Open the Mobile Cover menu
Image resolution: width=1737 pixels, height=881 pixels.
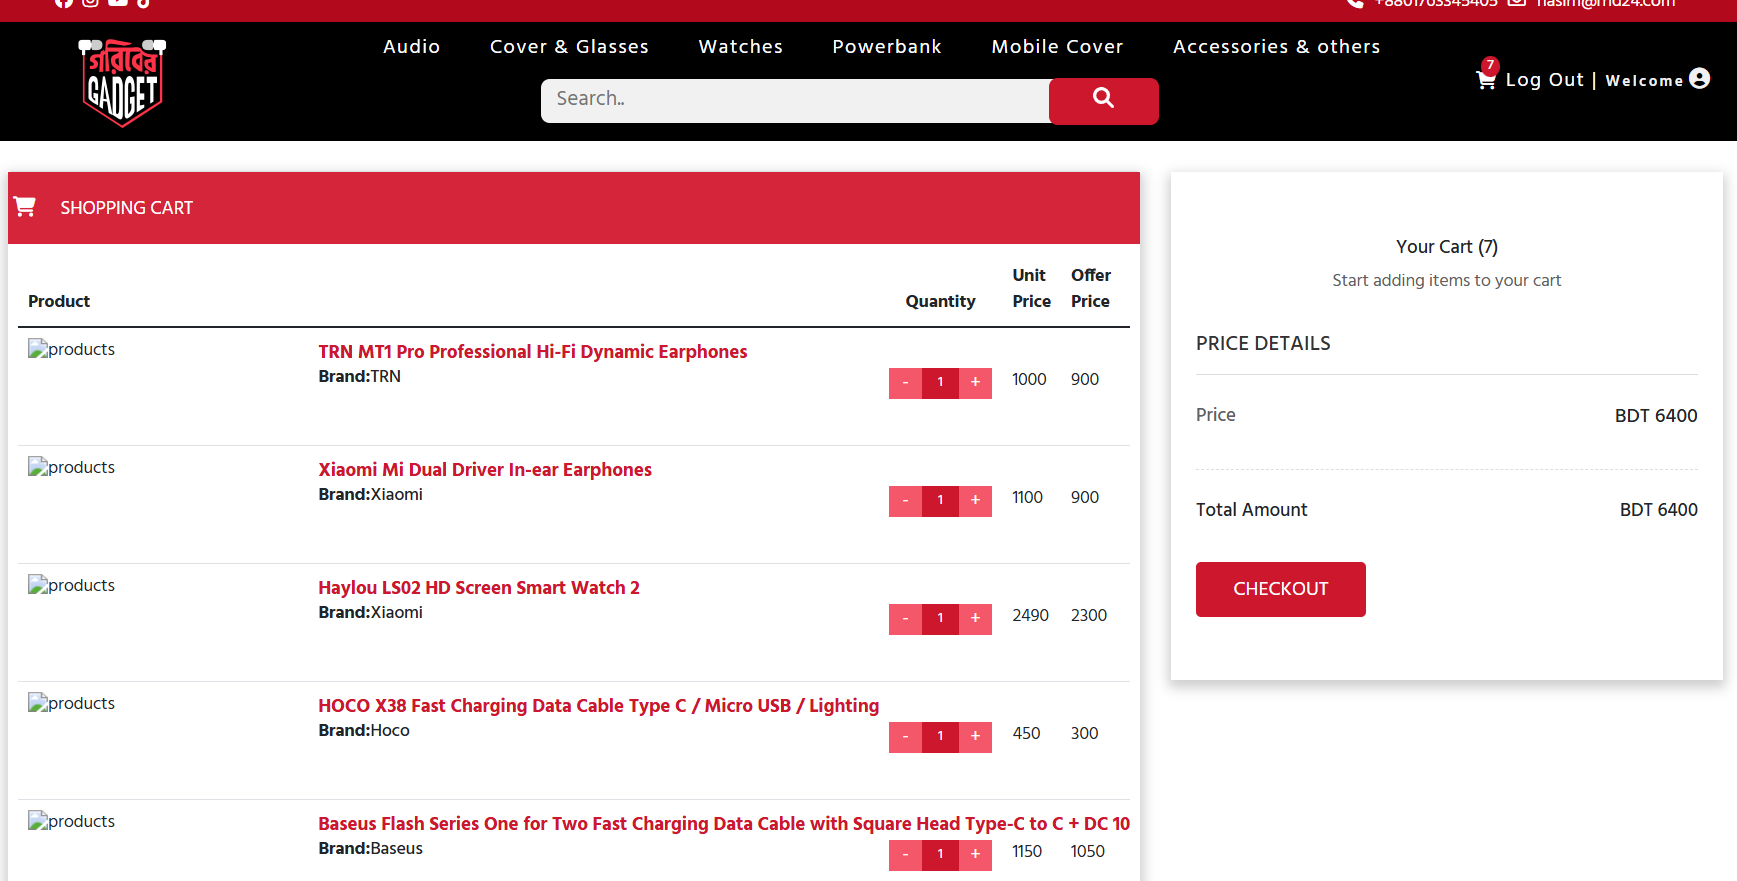pos(1057,47)
